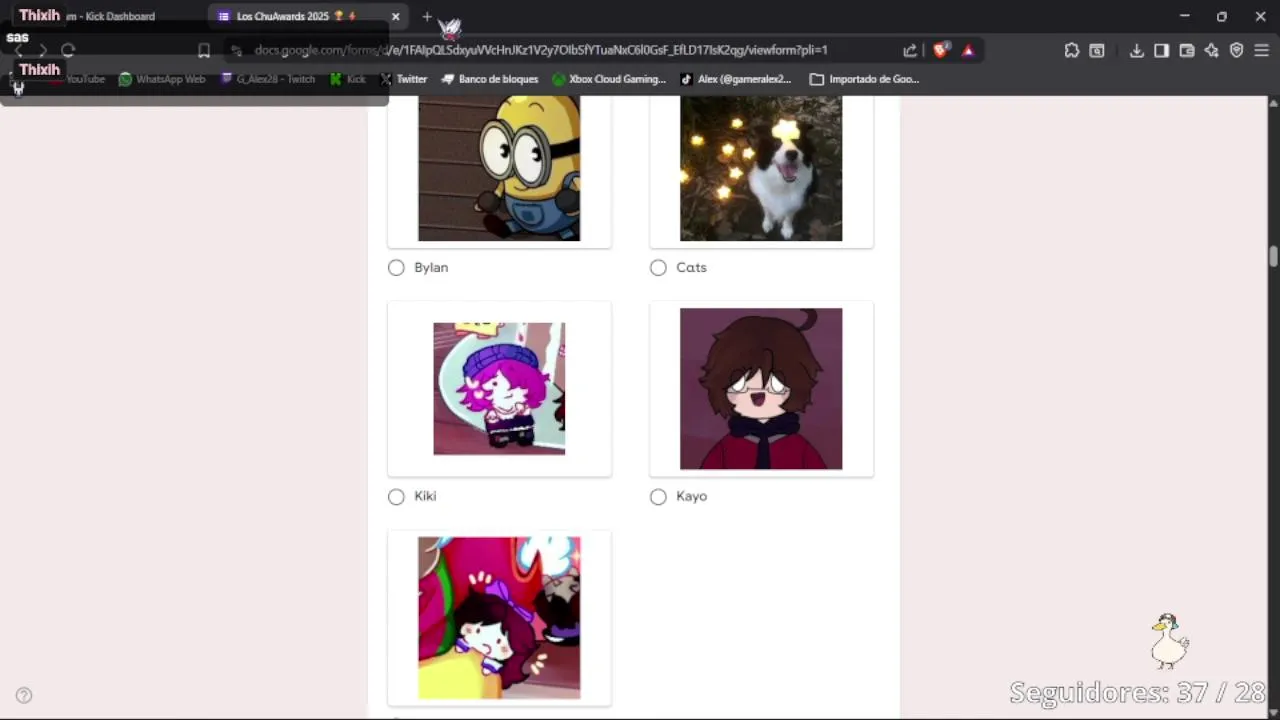This screenshot has height=720, width=1280.
Task: Open the Alex (@gameralex2 TikTok bookmark
Action: (736, 79)
